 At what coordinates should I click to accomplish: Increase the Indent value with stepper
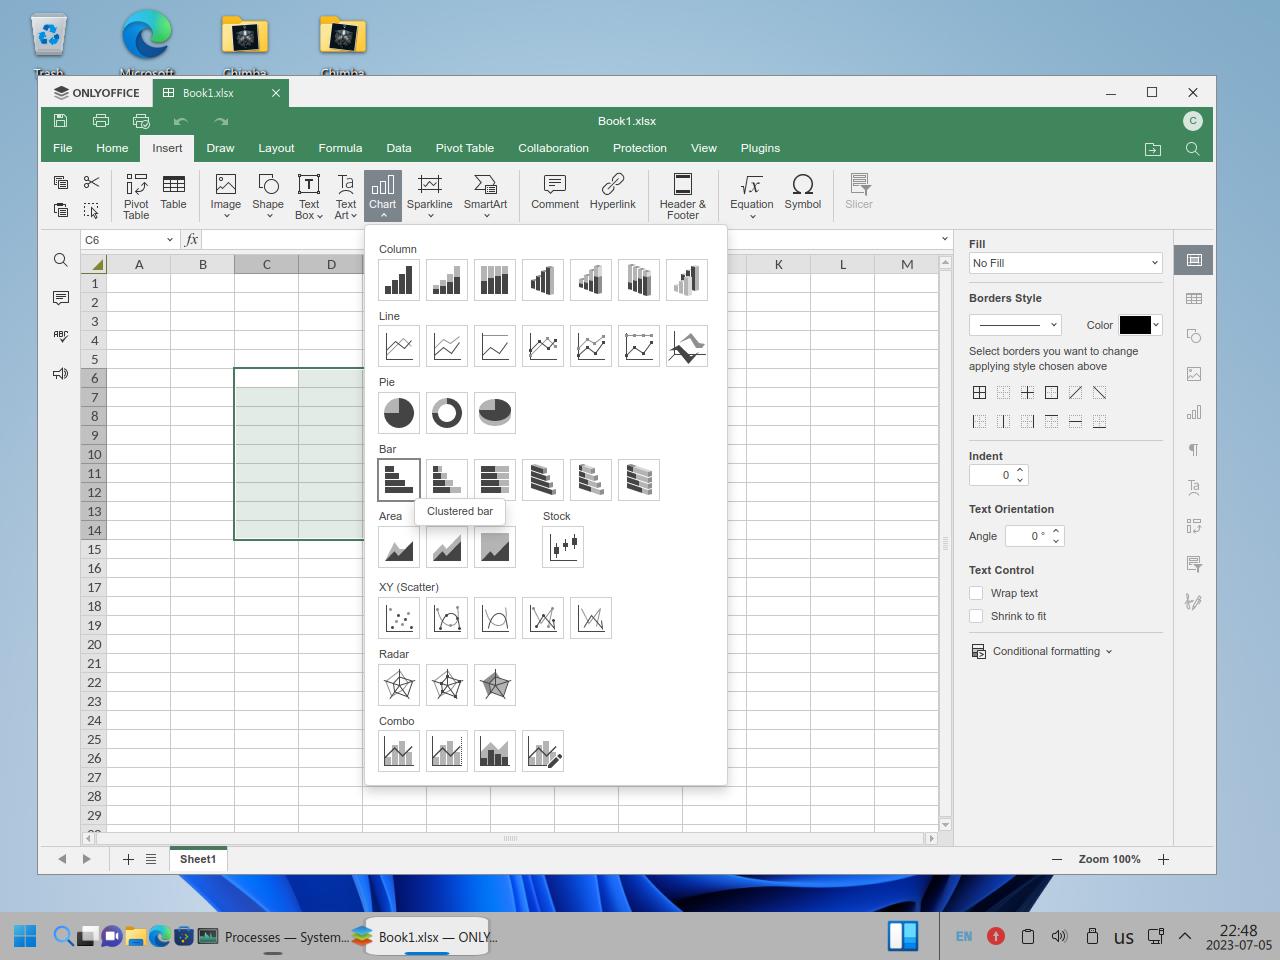point(1020,470)
